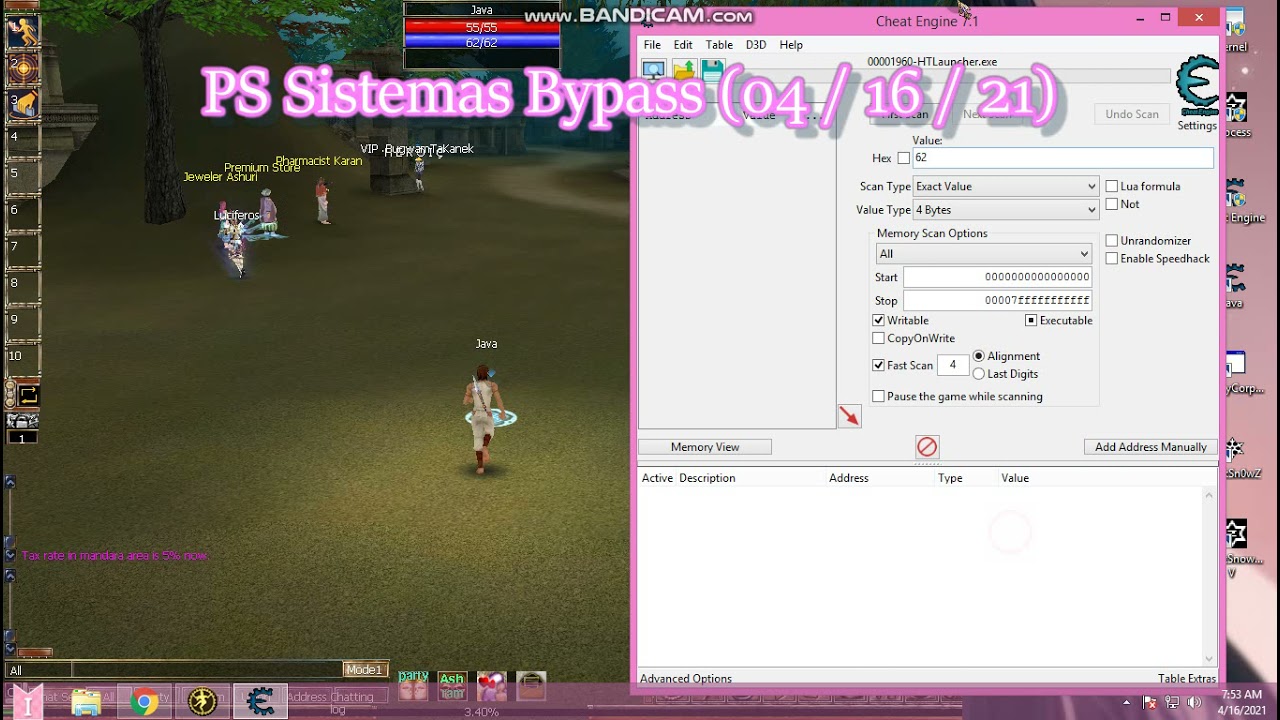Enable the Lua formula checkbox
The height and width of the screenshot is (720, 1280).
point(1112,186)
